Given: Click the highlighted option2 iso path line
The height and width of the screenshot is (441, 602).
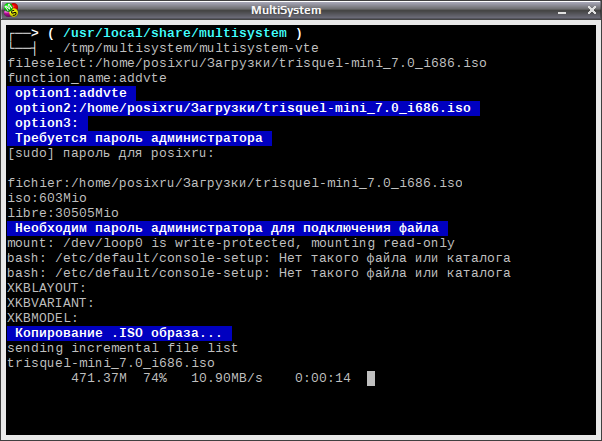Looking at the screenshot, I should 243,108.
